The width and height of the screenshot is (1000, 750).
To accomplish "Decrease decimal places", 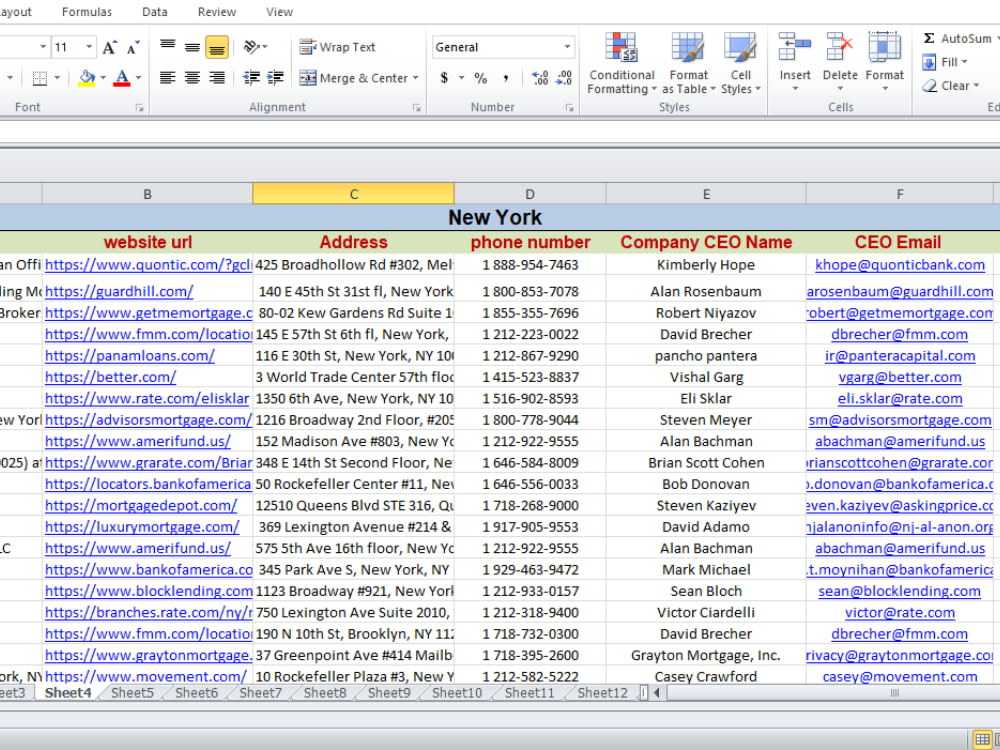I will pyautogui.click(x=564, y=78).
